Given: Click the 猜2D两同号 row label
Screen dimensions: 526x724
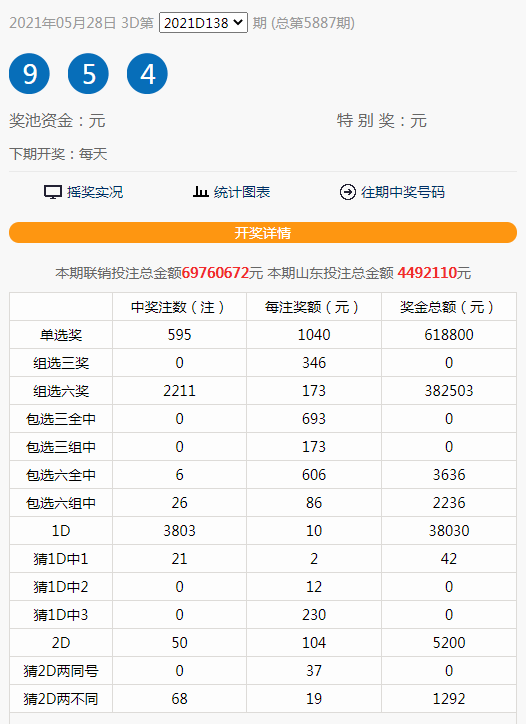Looking at the screenshot, I should pyautogui.click(x=61, y=671).
